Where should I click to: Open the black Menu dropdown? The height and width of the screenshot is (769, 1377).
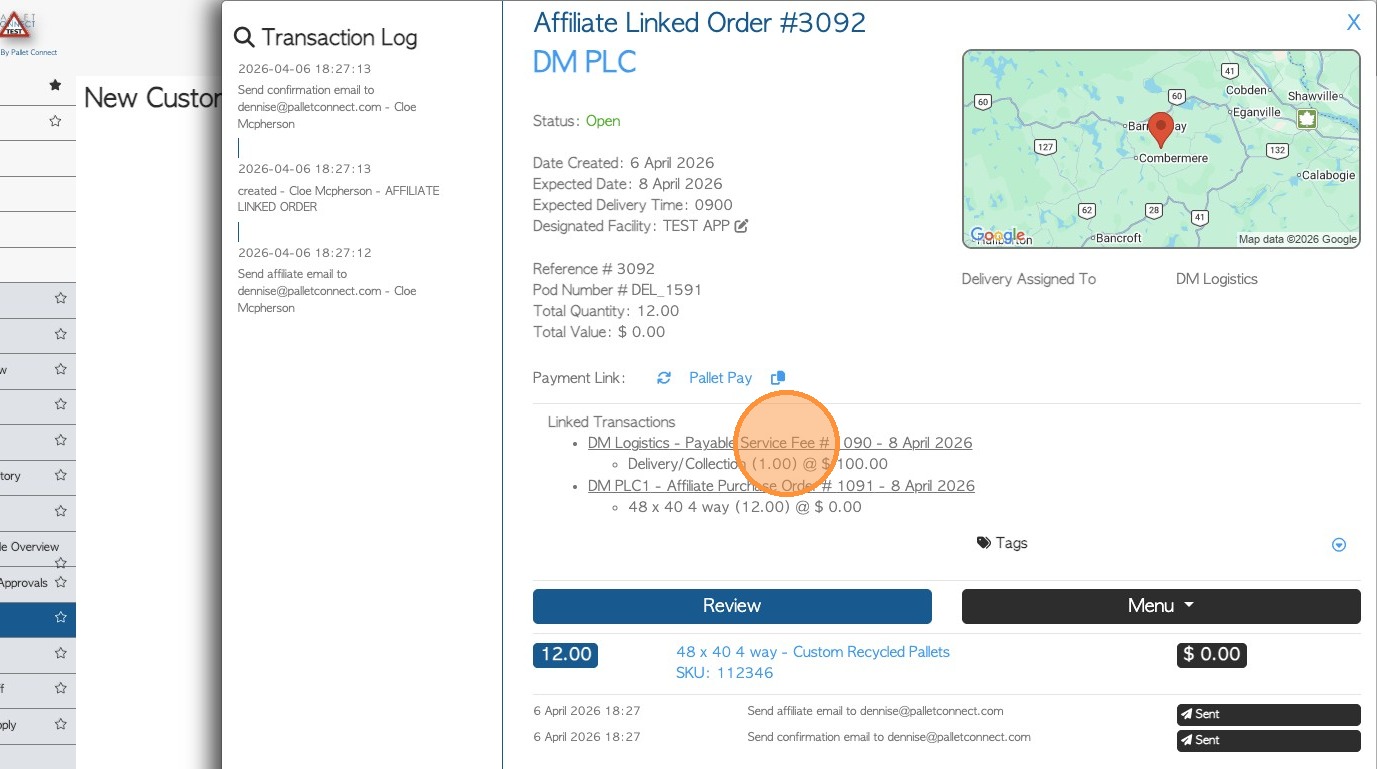(1160, 606)
